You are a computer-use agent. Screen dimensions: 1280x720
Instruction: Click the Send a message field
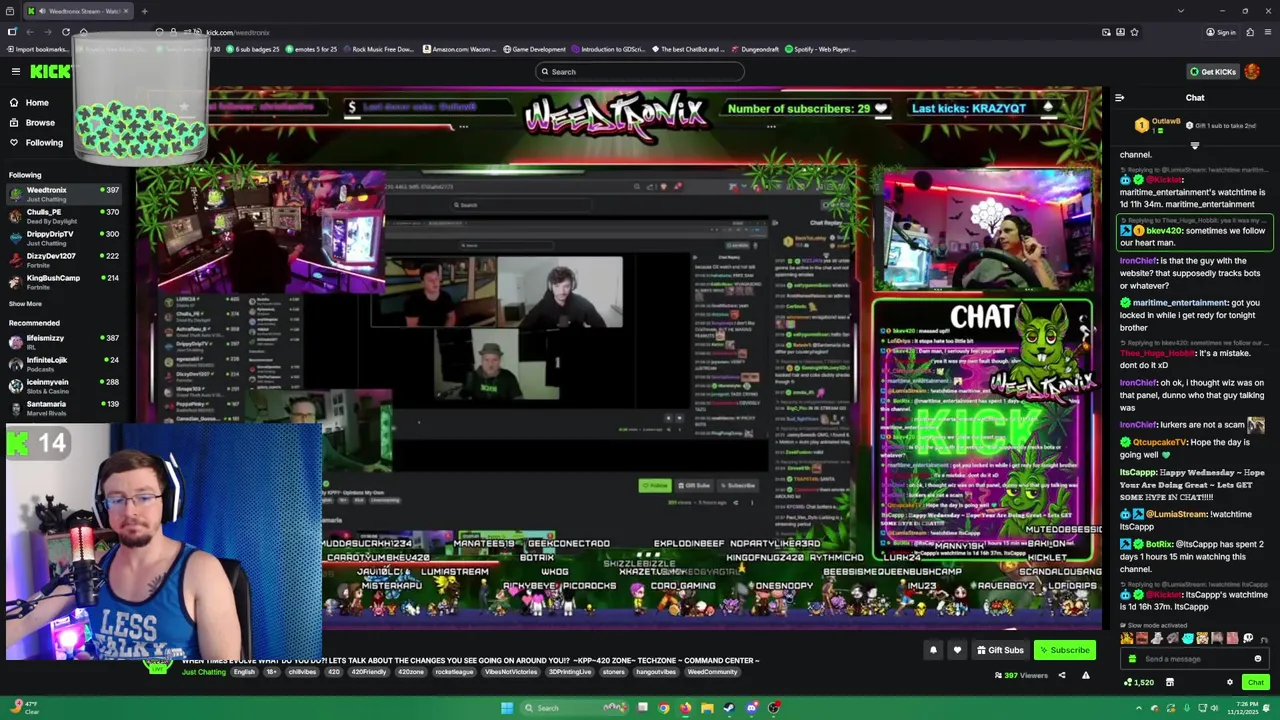1195,659
